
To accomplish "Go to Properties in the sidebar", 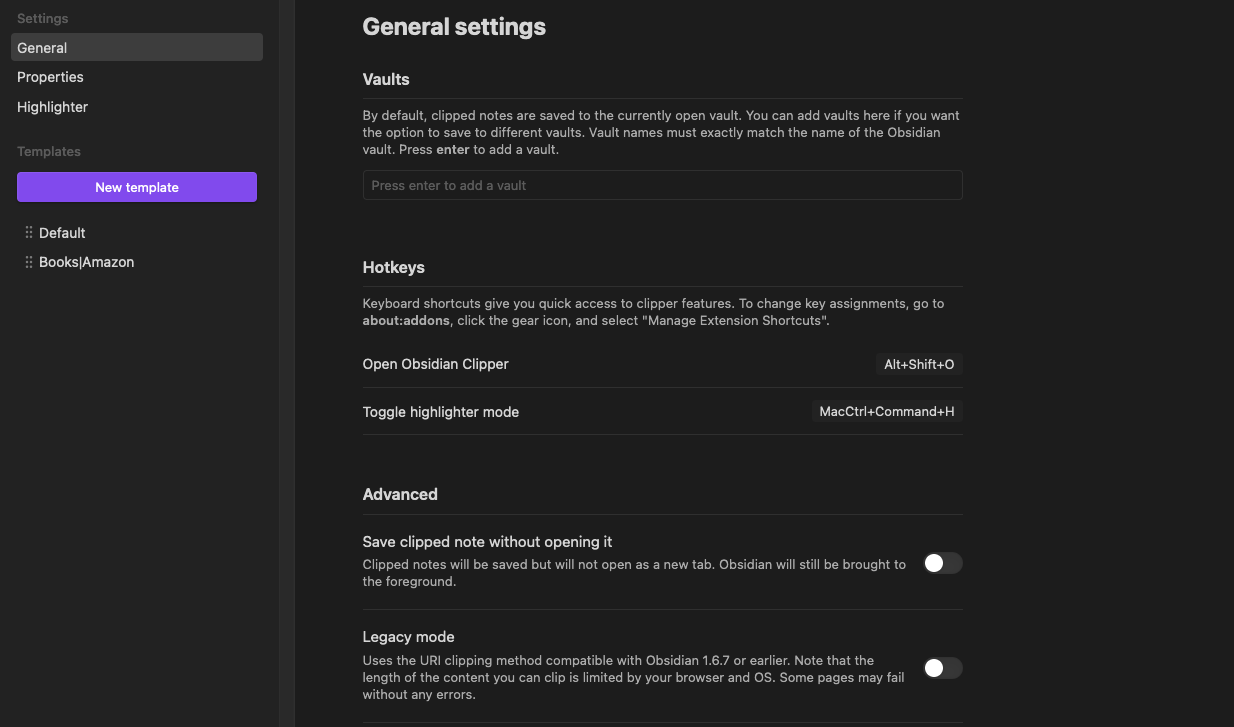I will [50, 77].
